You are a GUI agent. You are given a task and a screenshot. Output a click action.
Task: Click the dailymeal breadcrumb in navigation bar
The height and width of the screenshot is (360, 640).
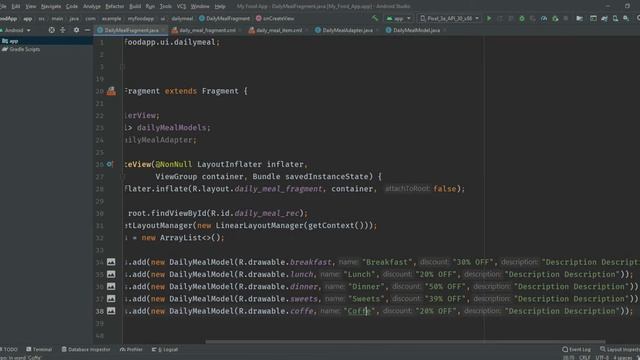click(x=182, y=18)
